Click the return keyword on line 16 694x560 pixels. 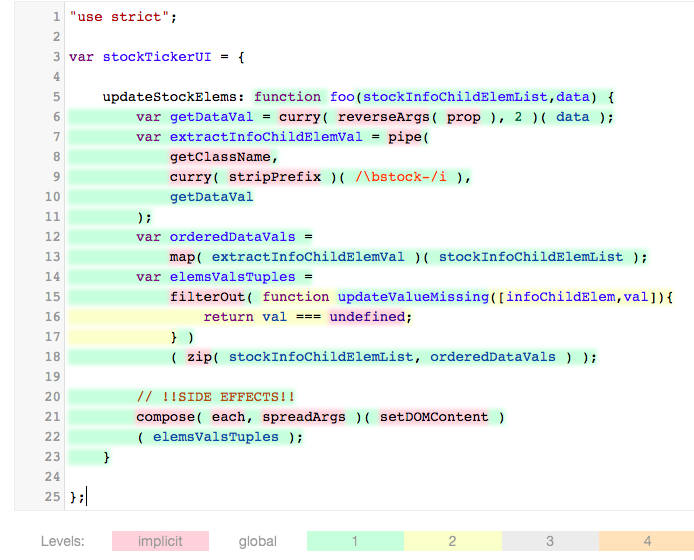(x=228, y=317)
